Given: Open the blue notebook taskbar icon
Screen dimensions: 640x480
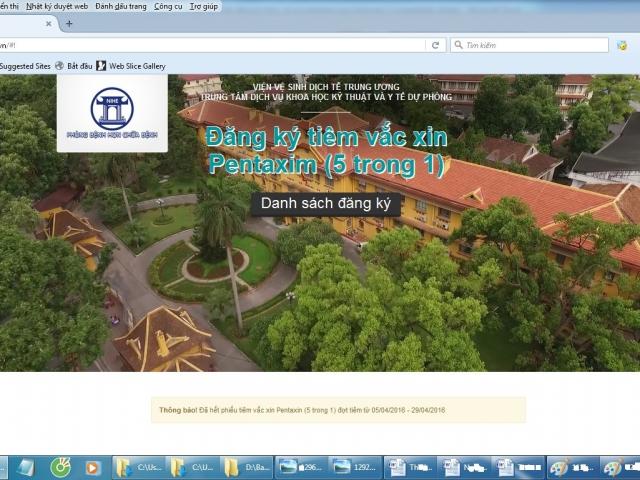Looking at the screenshot, I should click(26, 468).
